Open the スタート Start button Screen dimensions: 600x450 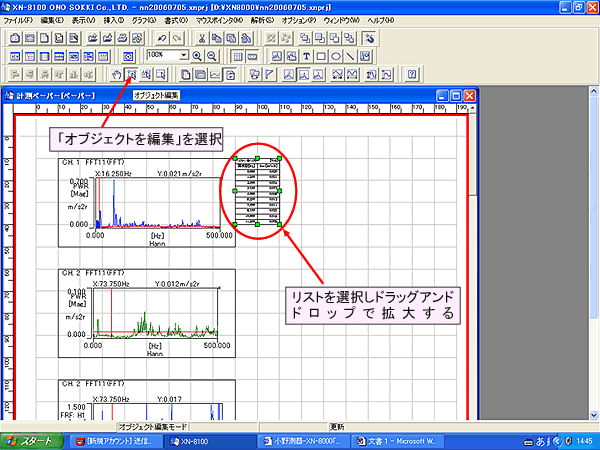coord(32,442)
